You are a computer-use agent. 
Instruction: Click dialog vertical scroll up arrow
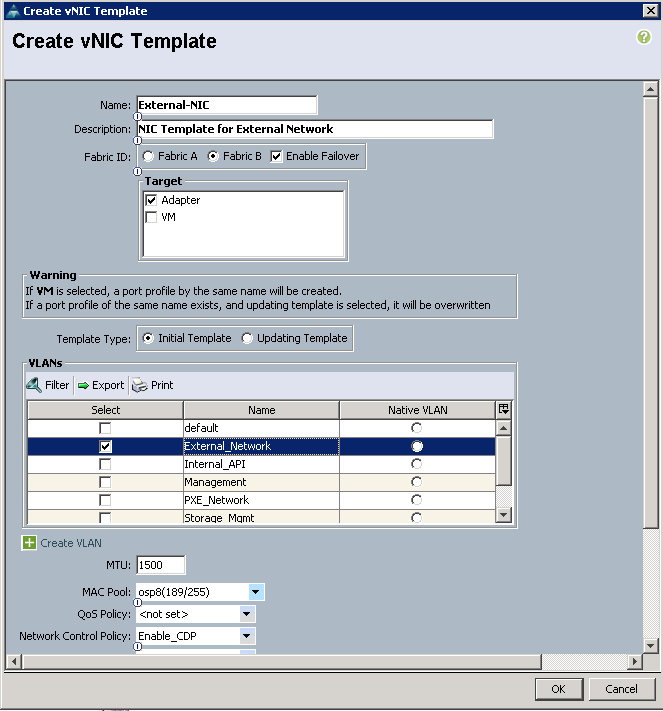(651, 89)
